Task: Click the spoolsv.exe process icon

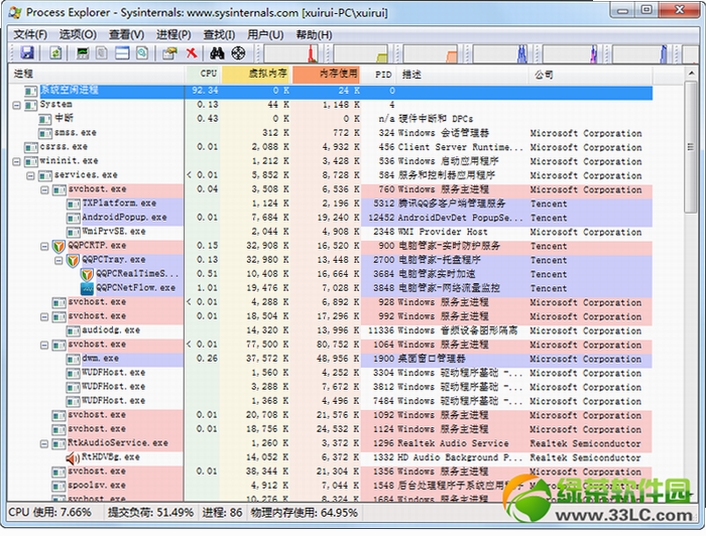Action: 59,486
